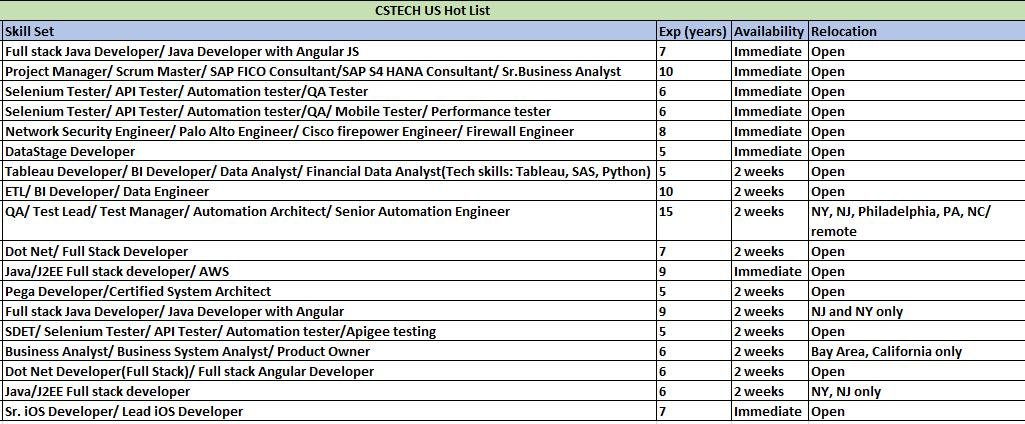Select the Dot Net/ Full Stack Developer cell

[x=96, y=251]
